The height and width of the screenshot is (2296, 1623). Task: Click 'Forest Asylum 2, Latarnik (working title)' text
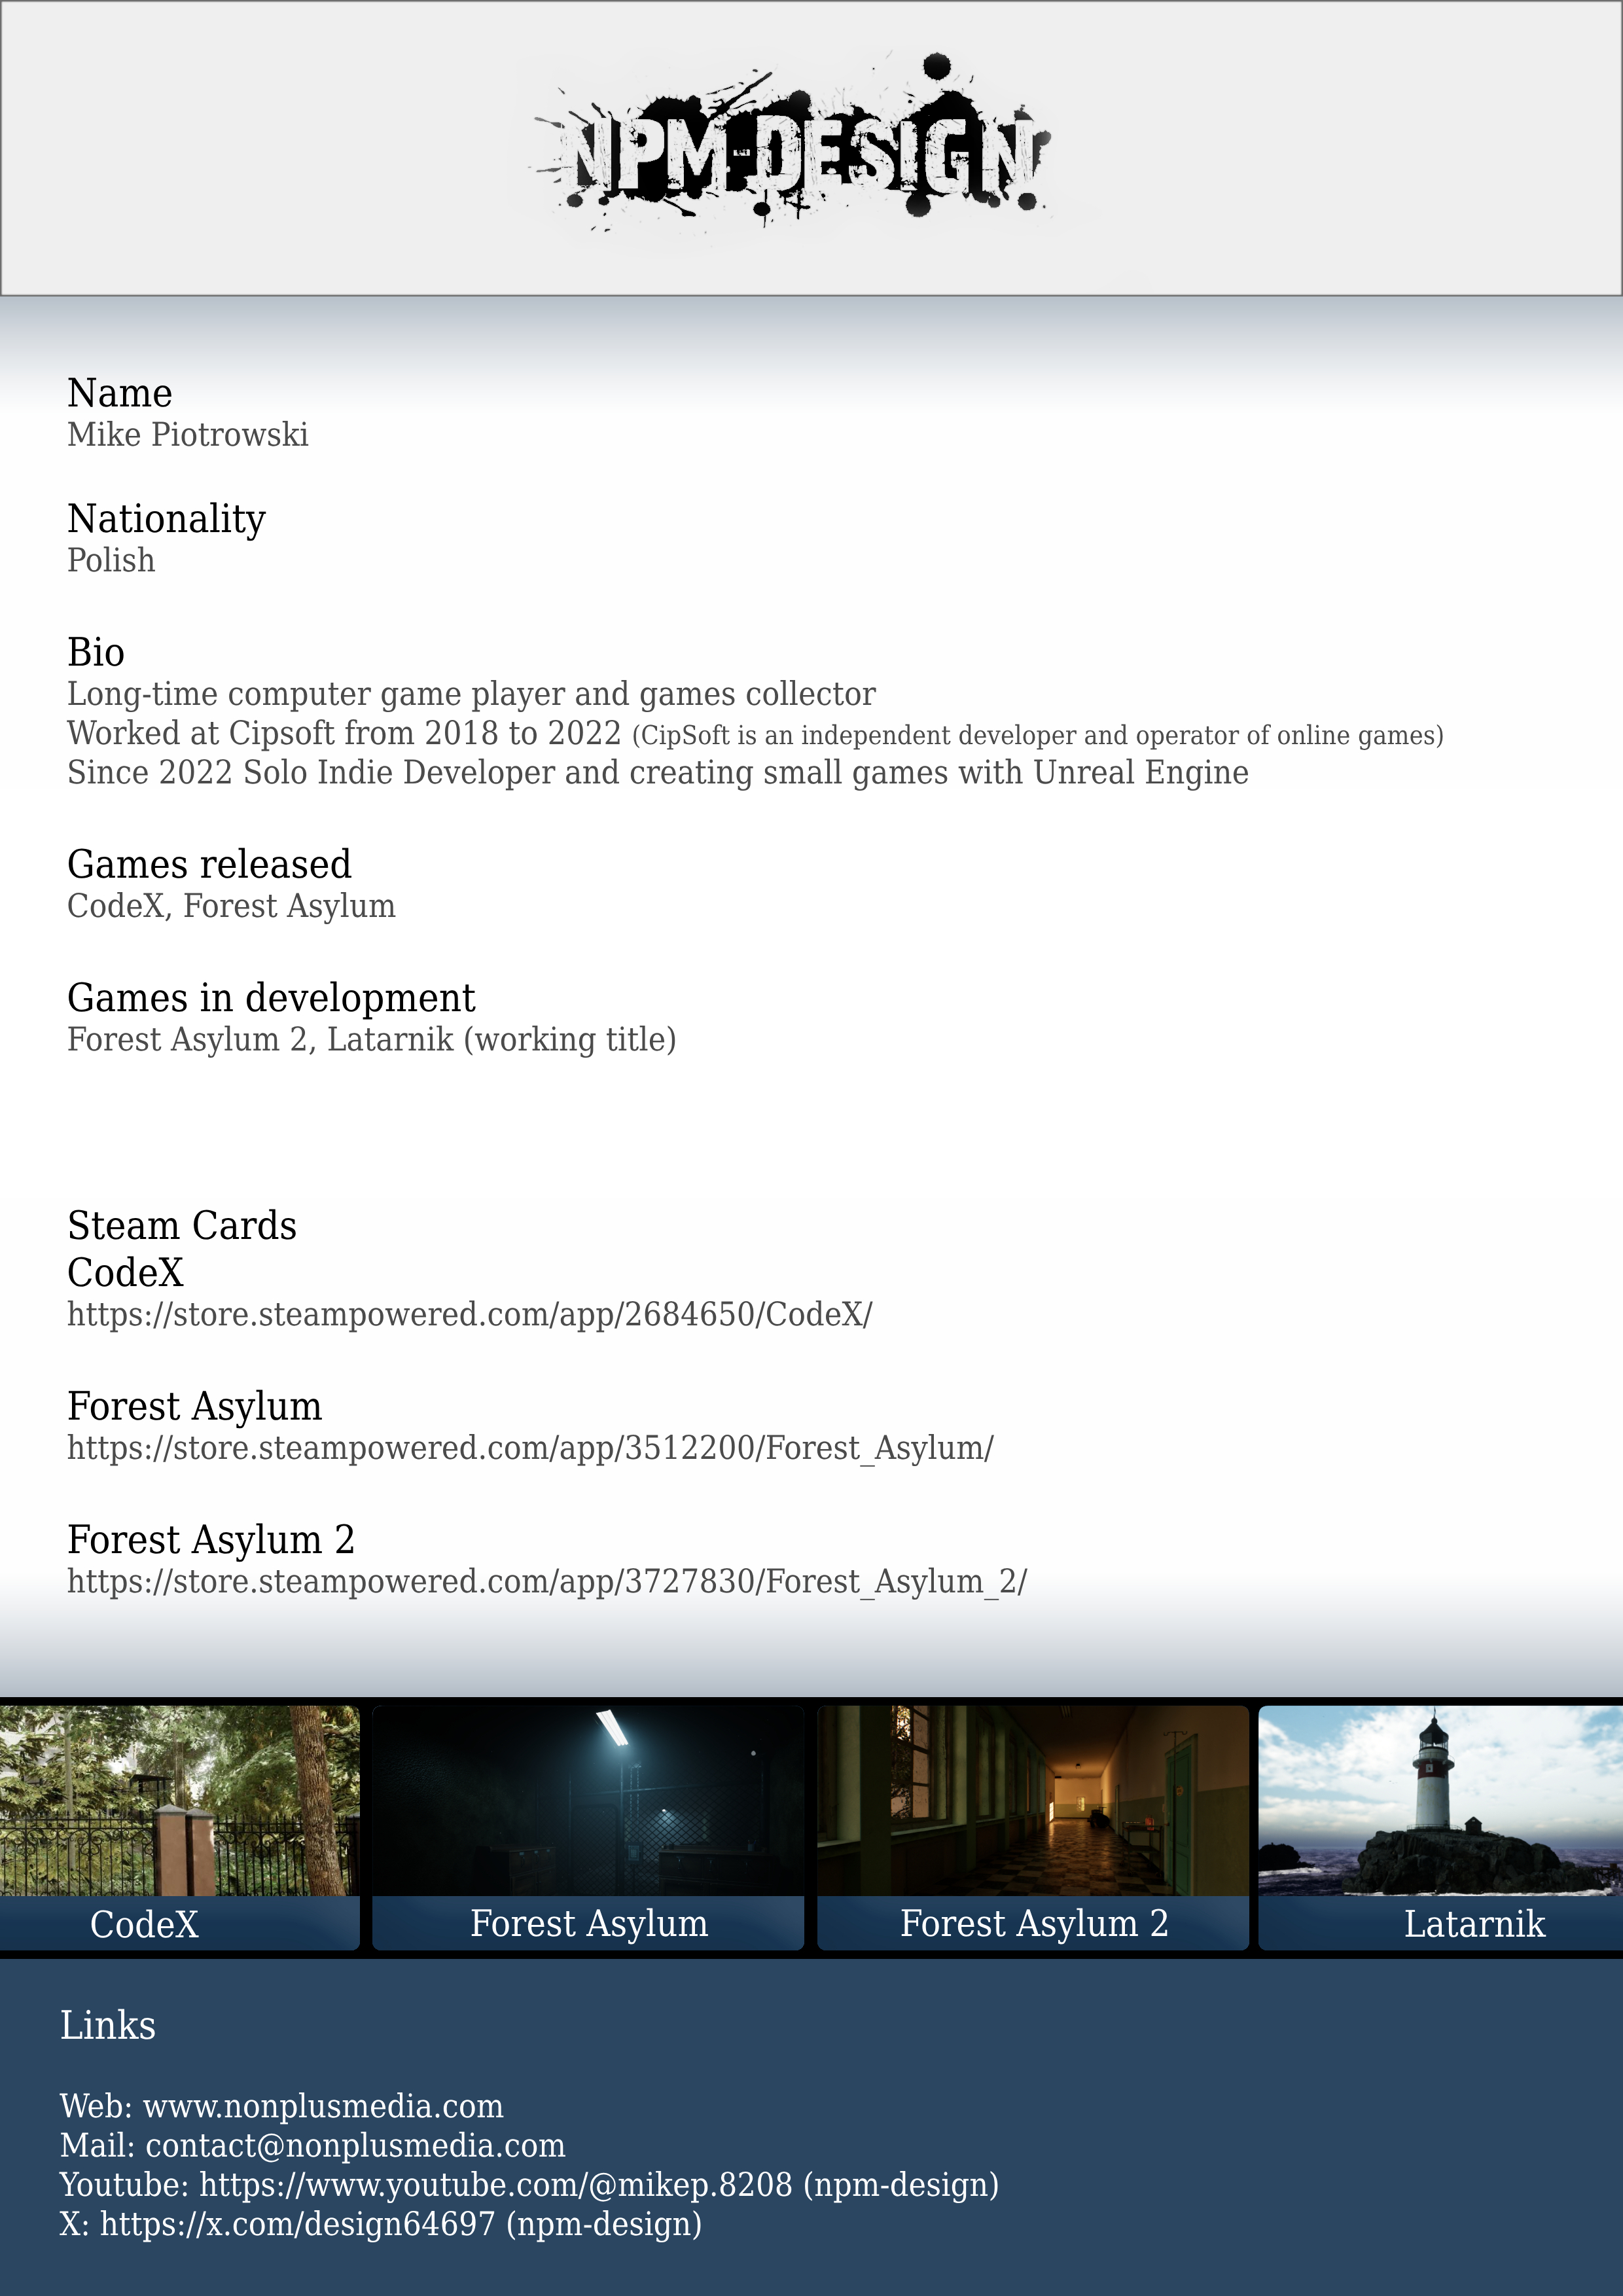click(x=372, y=1040)
